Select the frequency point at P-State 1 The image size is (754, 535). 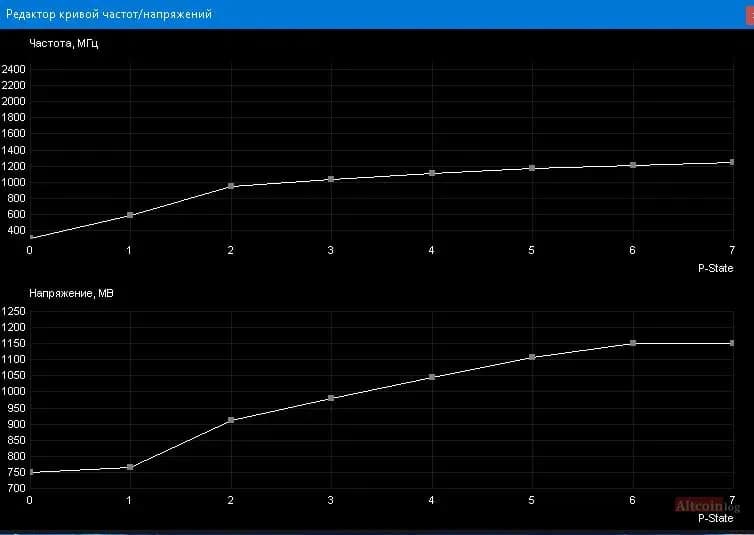[130, 215]
